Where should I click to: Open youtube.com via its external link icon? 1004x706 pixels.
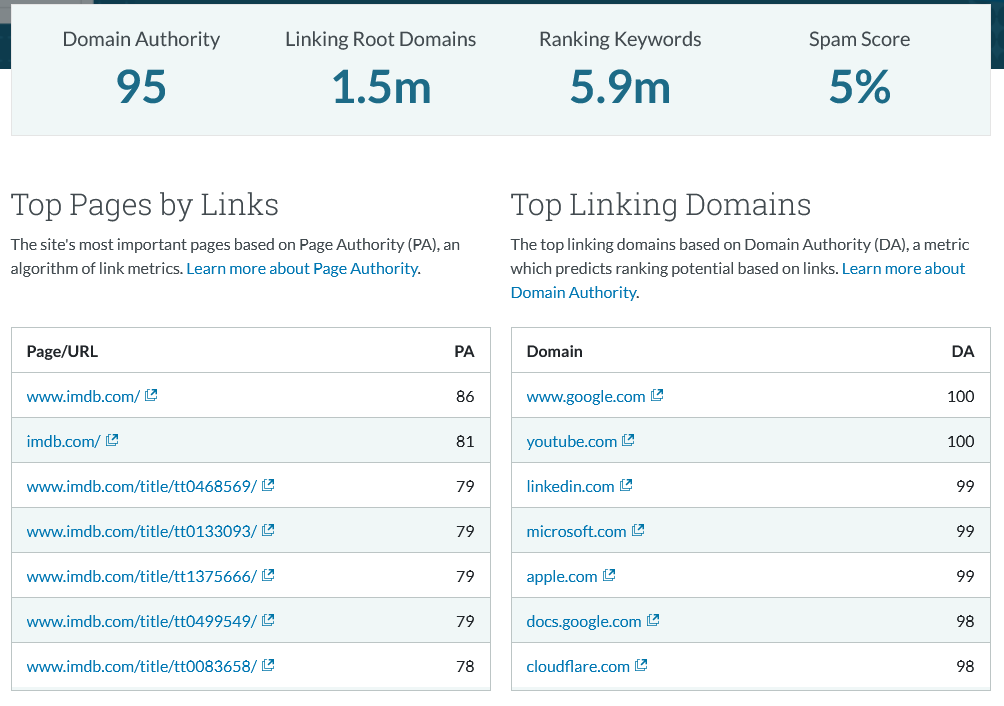(x=628, y=440)
